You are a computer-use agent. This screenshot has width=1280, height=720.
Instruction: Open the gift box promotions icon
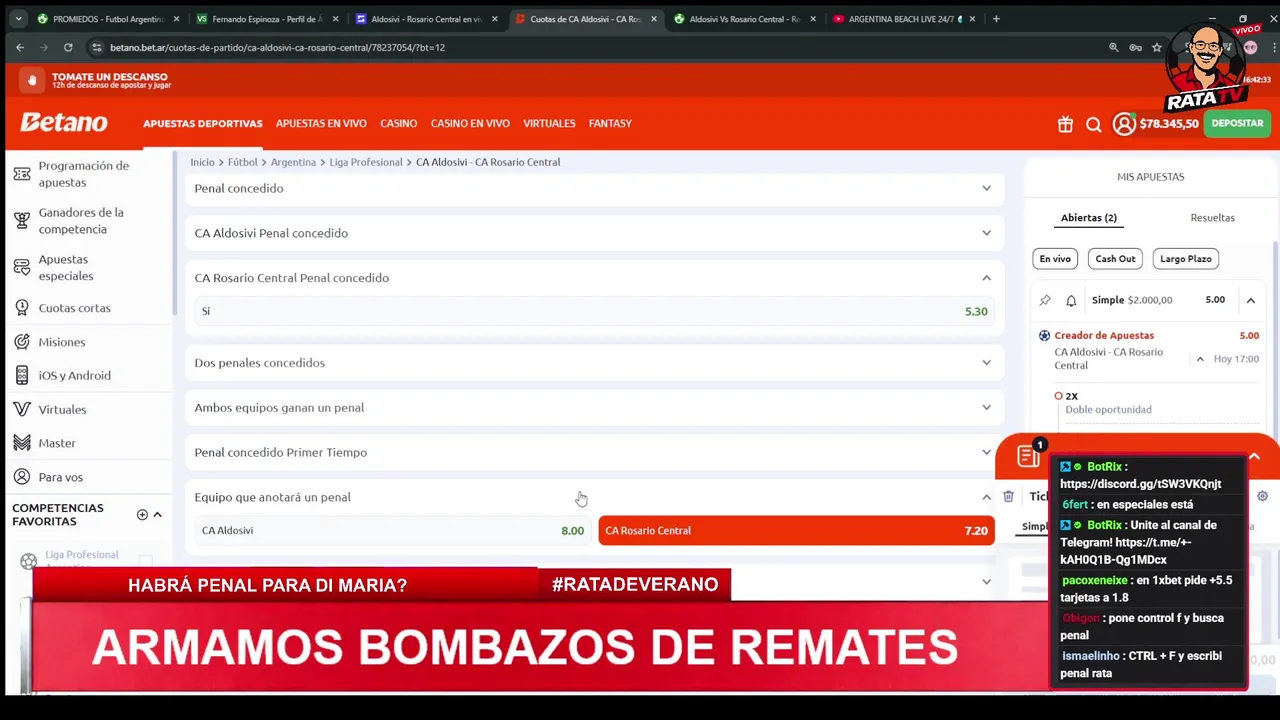pyautogui.click(x=1065, y=124)
